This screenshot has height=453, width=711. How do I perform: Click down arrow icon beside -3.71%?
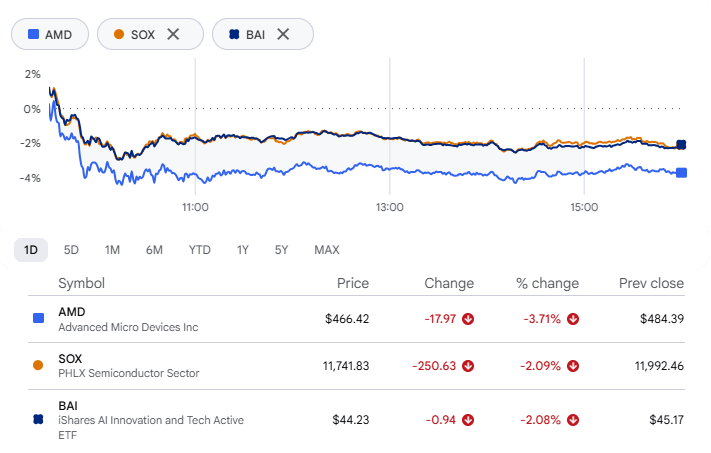click(573, 319)
